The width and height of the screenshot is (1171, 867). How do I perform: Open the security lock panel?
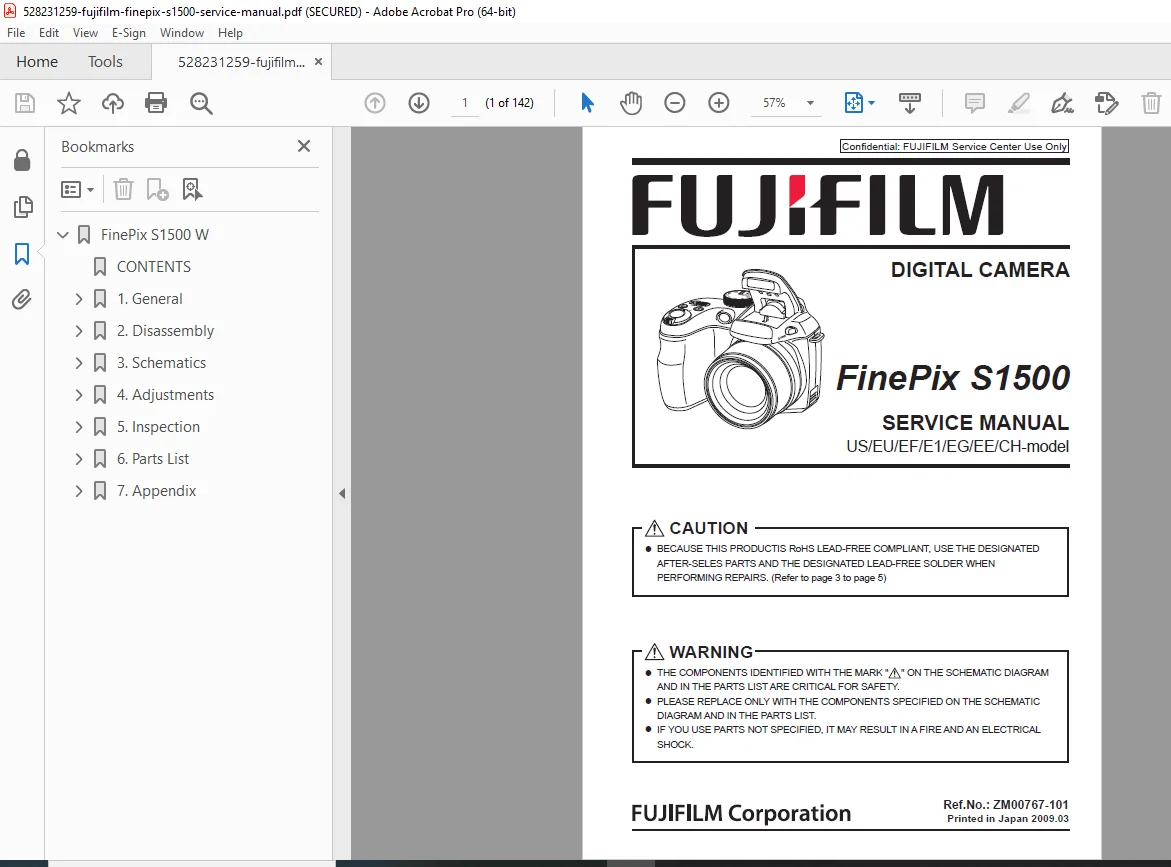[22, 160]
